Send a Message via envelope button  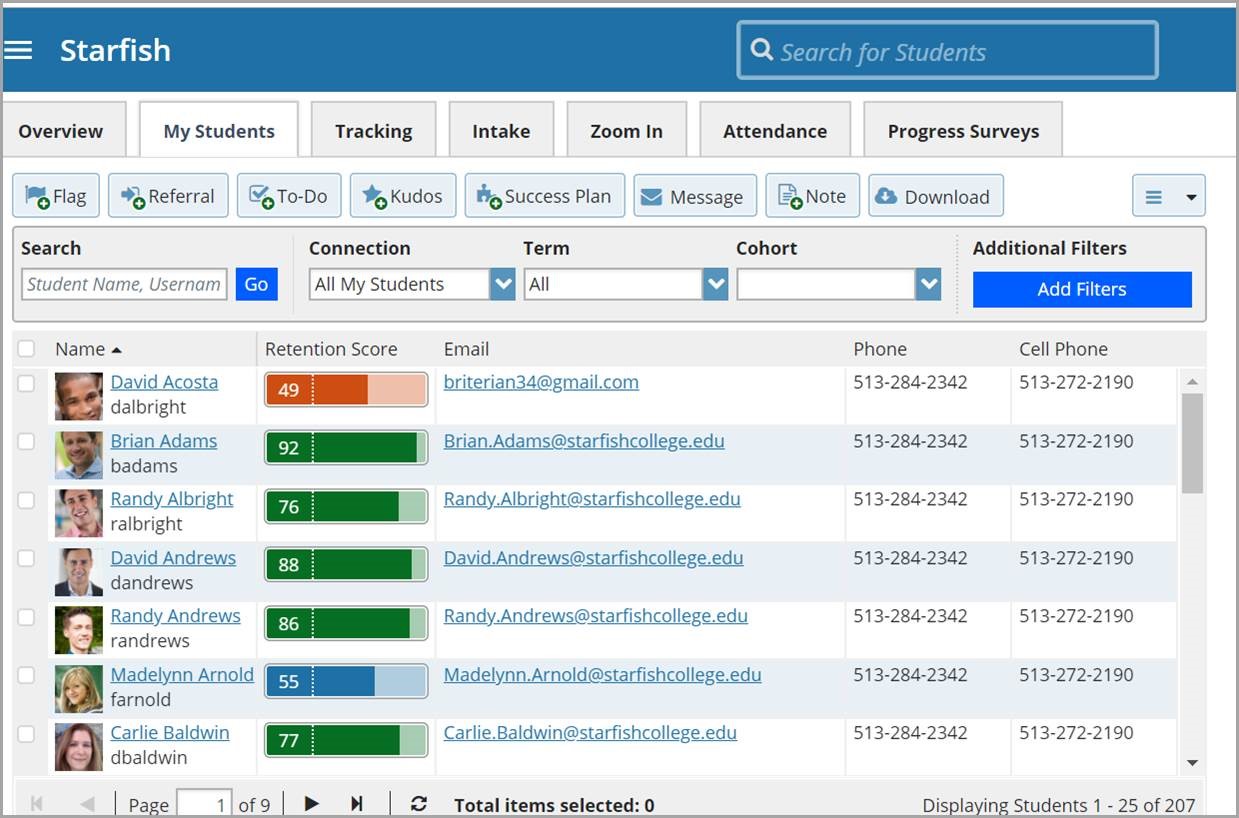click(x=692, y=197)
